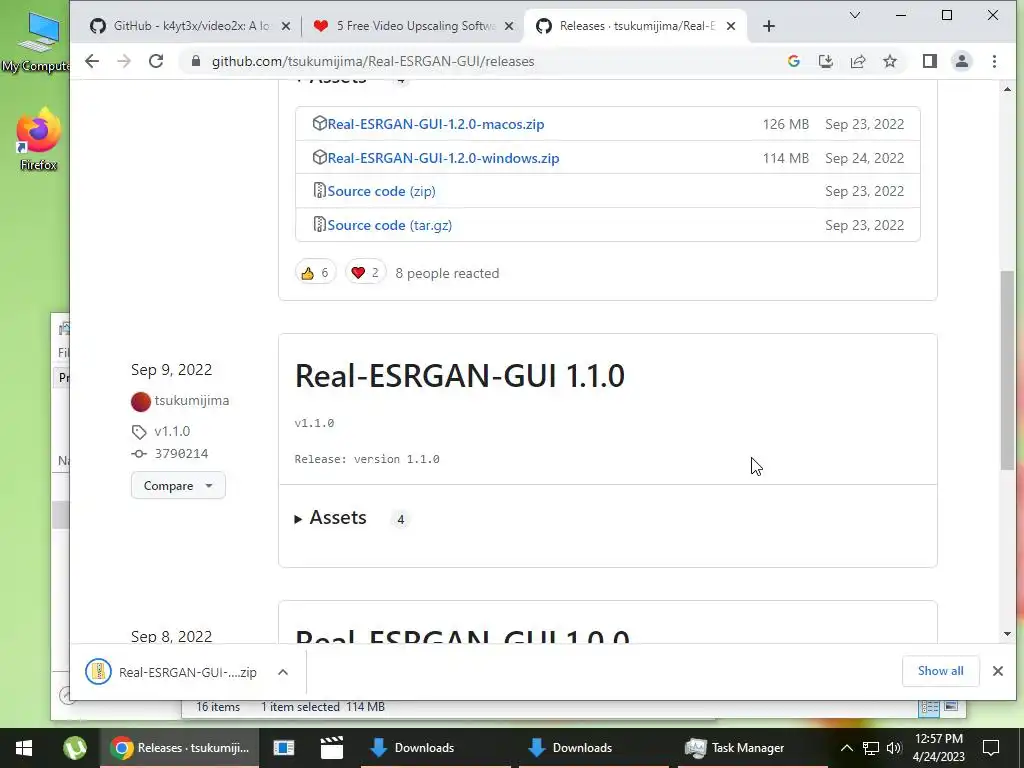The image size is (1024, 768).
Task: Share this page via share icon
Action: pos(857,61)
